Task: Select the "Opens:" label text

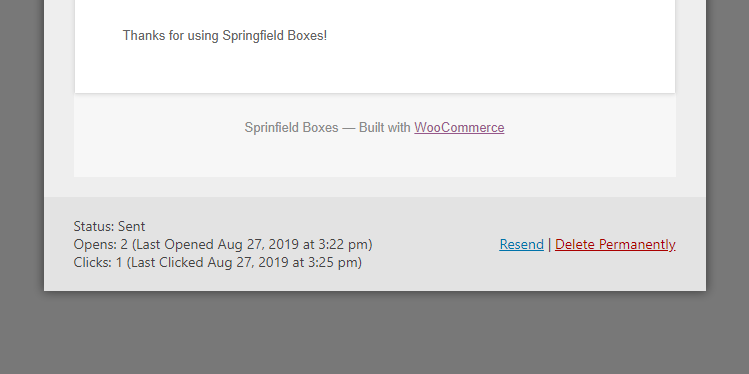Action: tap(95, 244)
